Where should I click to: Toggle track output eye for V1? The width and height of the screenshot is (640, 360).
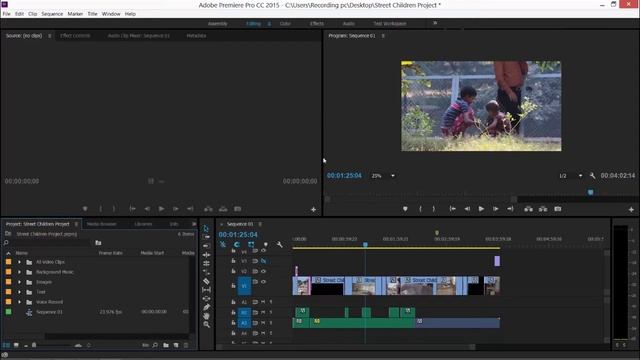(x=263, y=282)
